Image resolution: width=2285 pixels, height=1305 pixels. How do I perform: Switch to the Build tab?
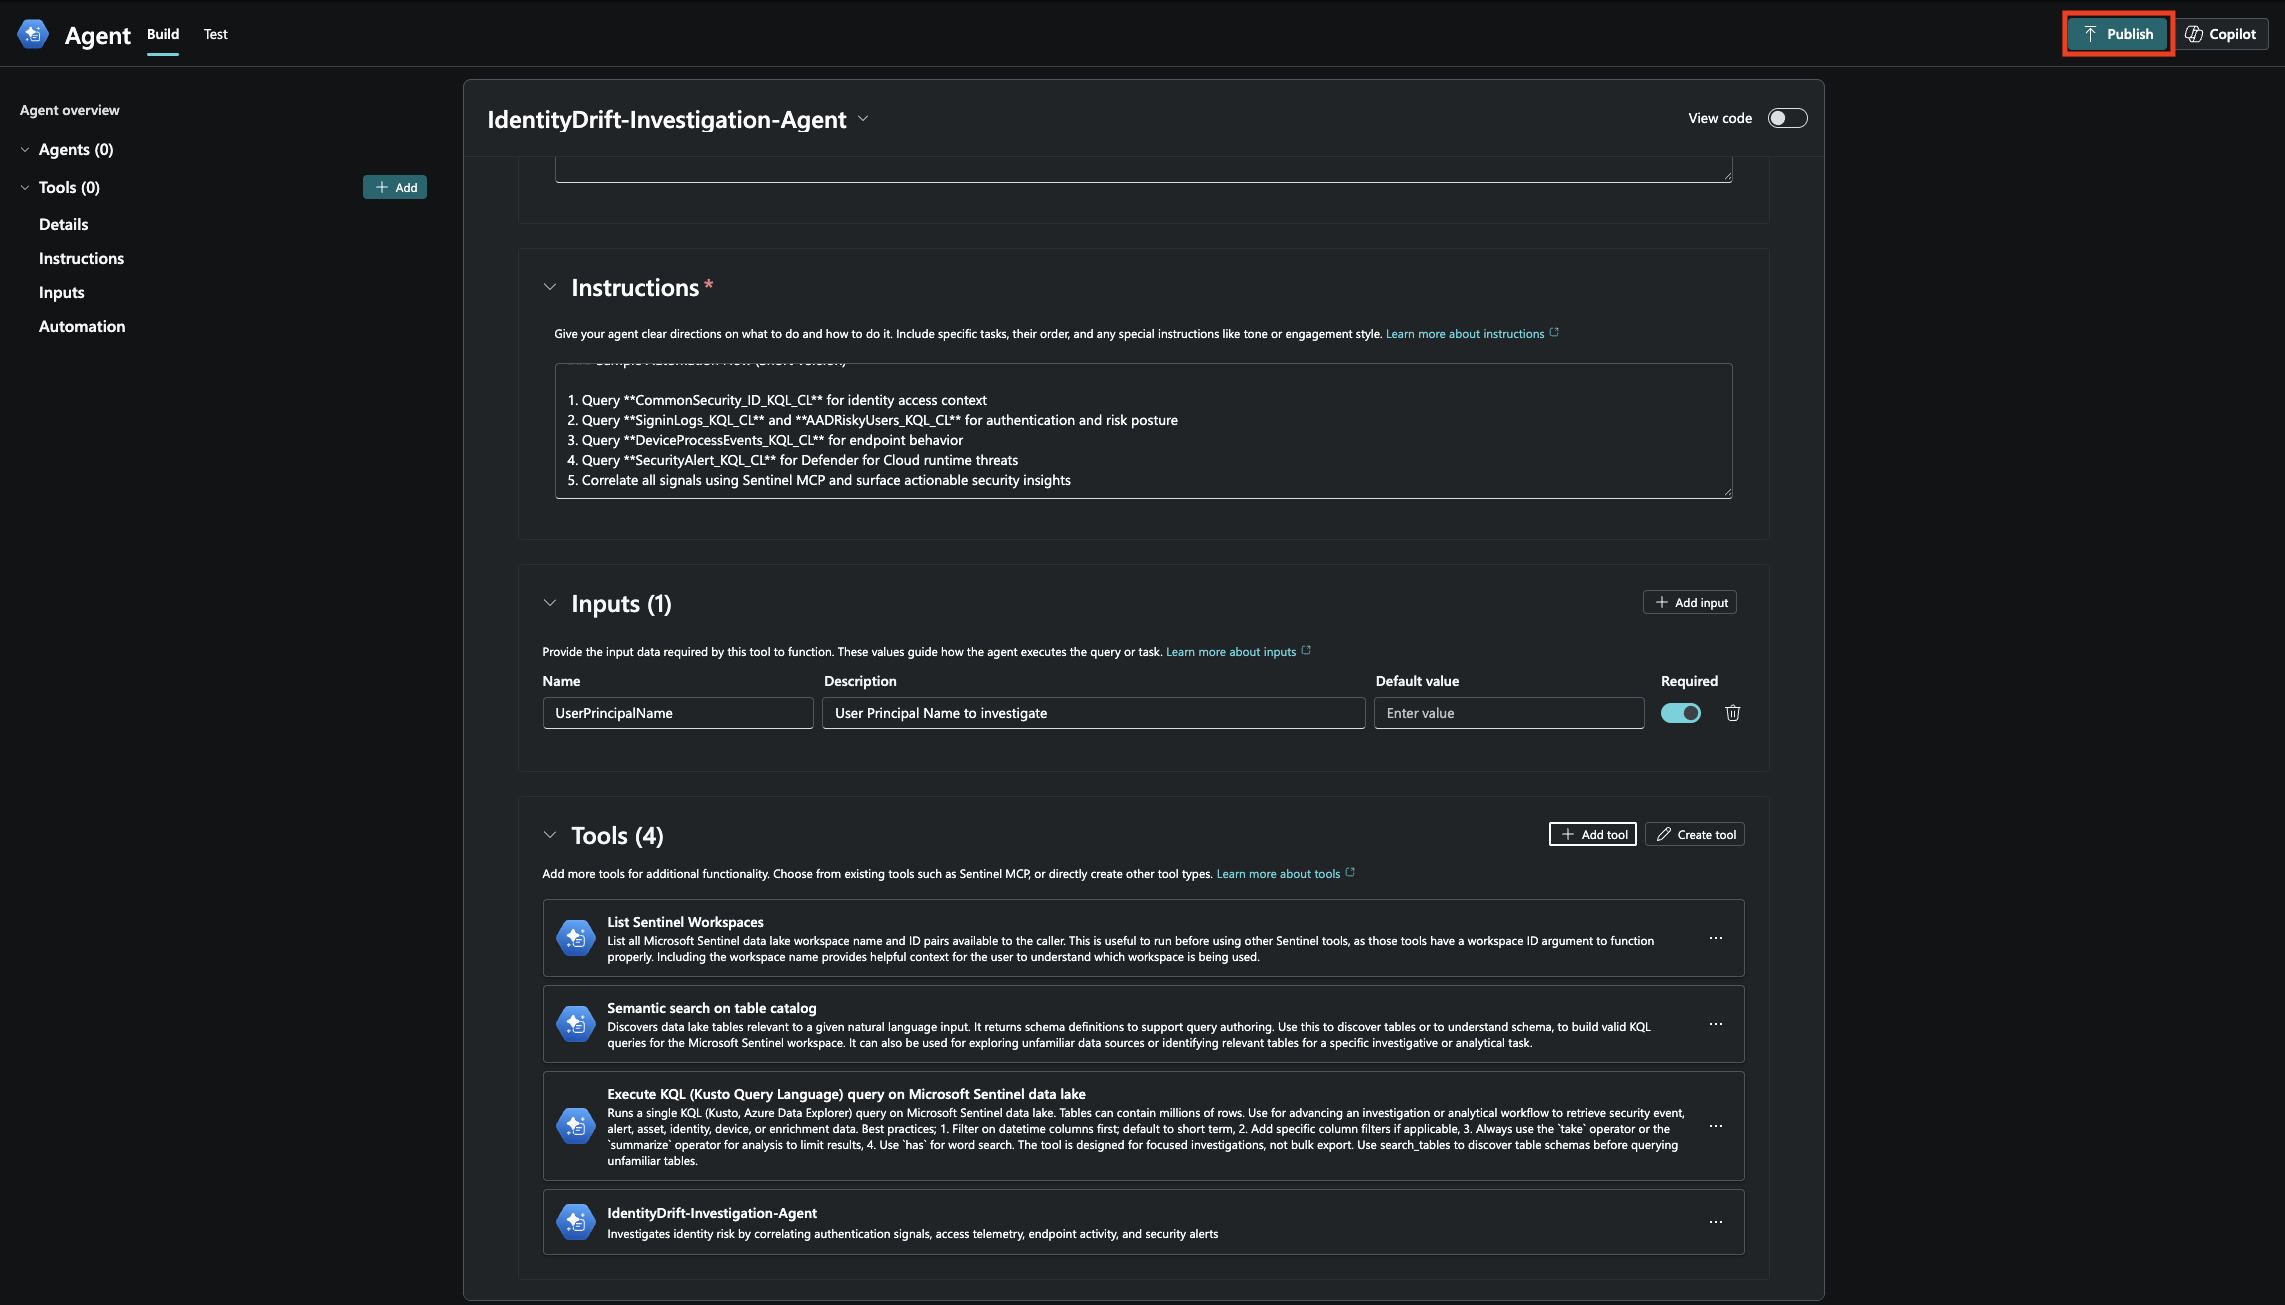pos(163,34)
